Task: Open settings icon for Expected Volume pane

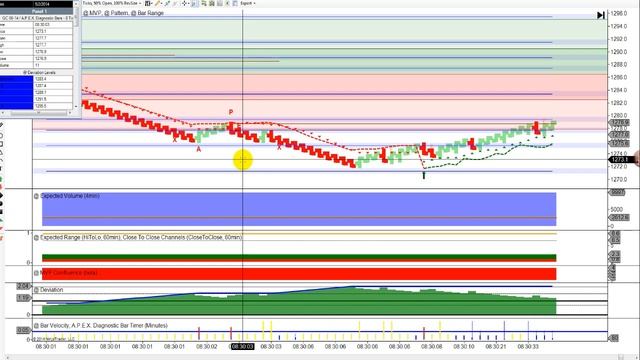Action: (x=36, y=196)
